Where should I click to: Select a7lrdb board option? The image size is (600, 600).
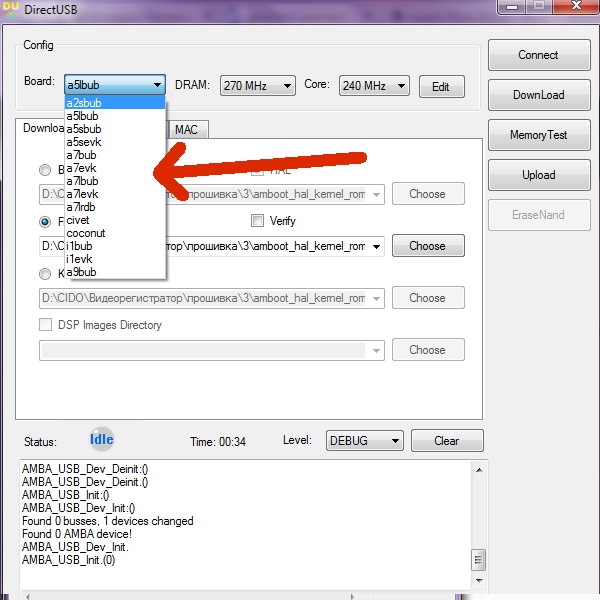pos(81,207)
